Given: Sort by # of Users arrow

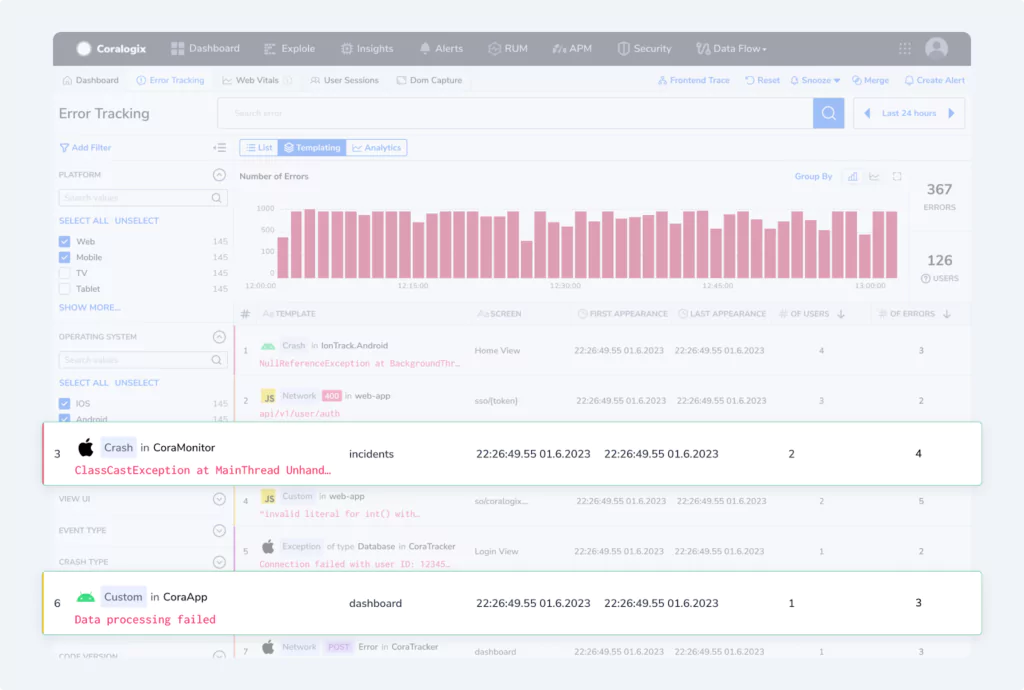Looking at the screenshot, I should pyautogui.click(x=841, y=314).
